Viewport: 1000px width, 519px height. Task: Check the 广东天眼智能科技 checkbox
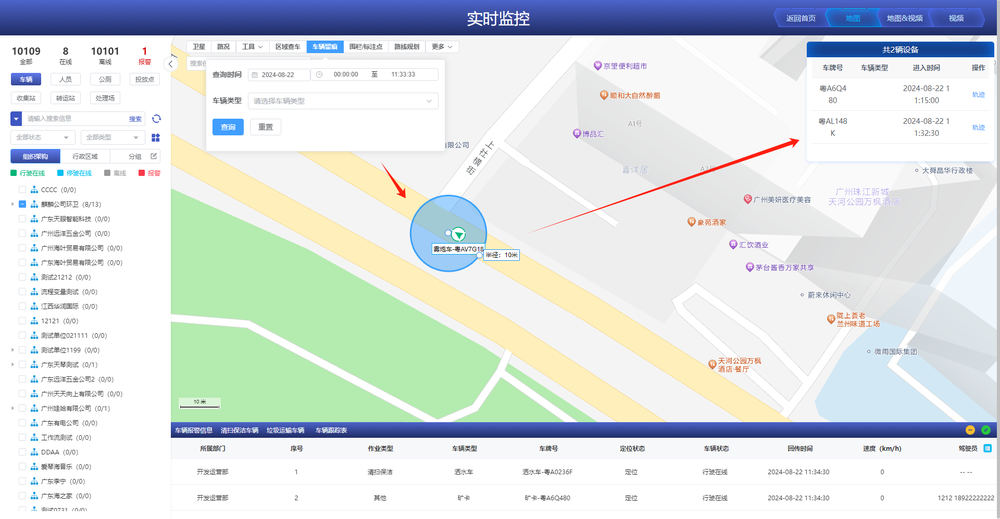[22, 219]
